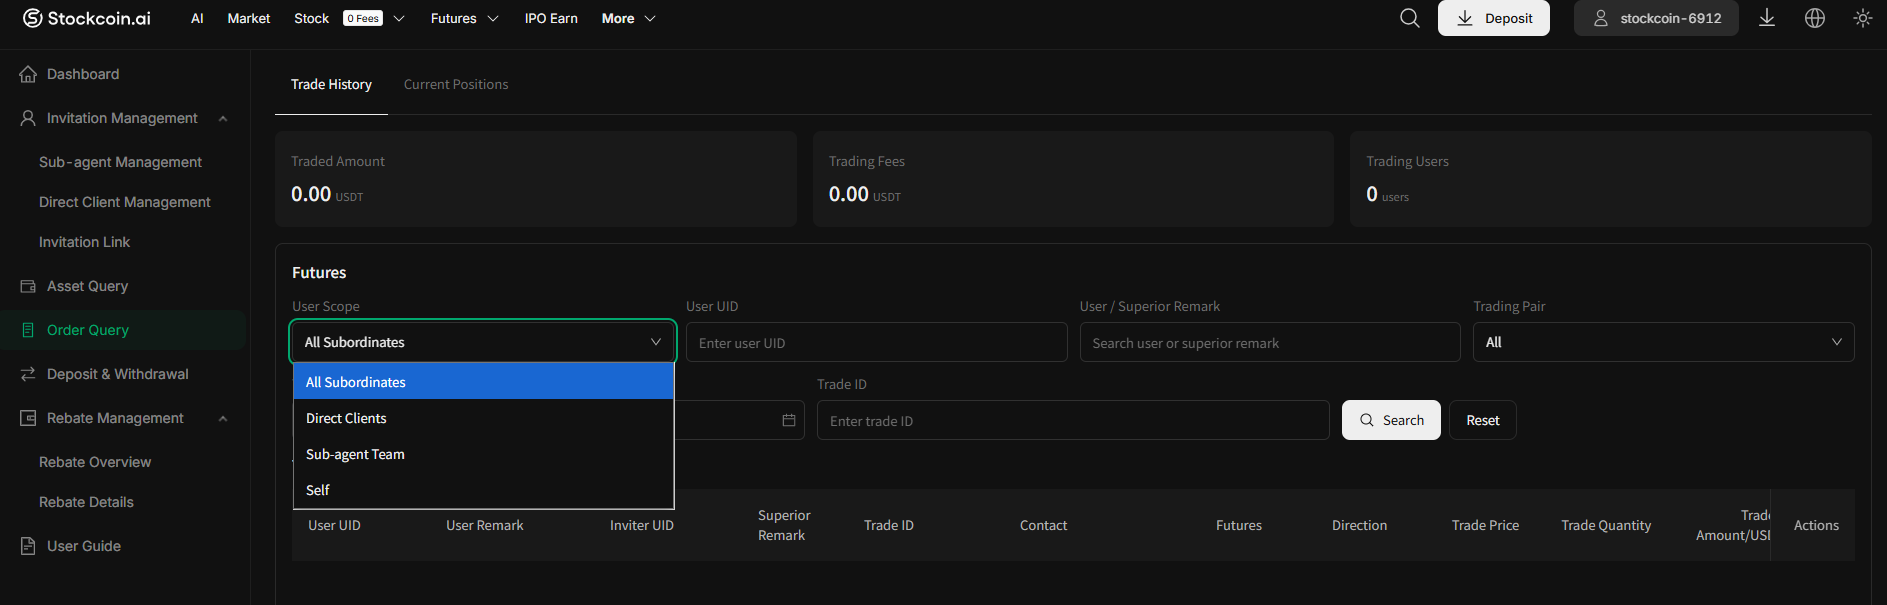The width and height of the screenshot is (1887, 605).
Task: Open Direct Client Management in sidebar
Action: 125,202
